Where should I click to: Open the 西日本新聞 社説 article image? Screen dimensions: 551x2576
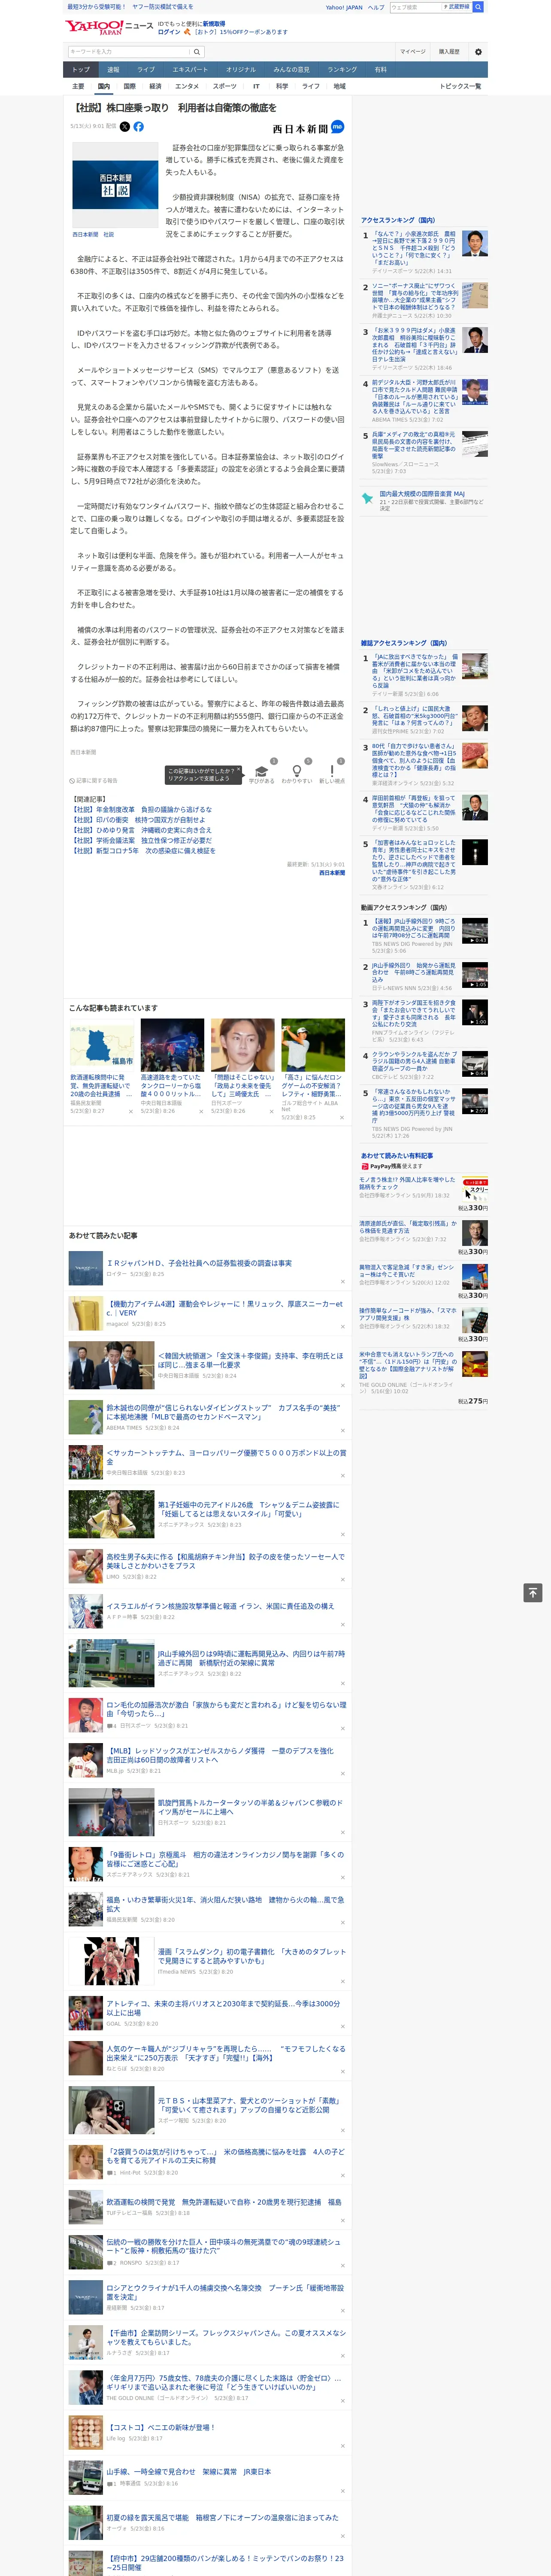(115, 185)
